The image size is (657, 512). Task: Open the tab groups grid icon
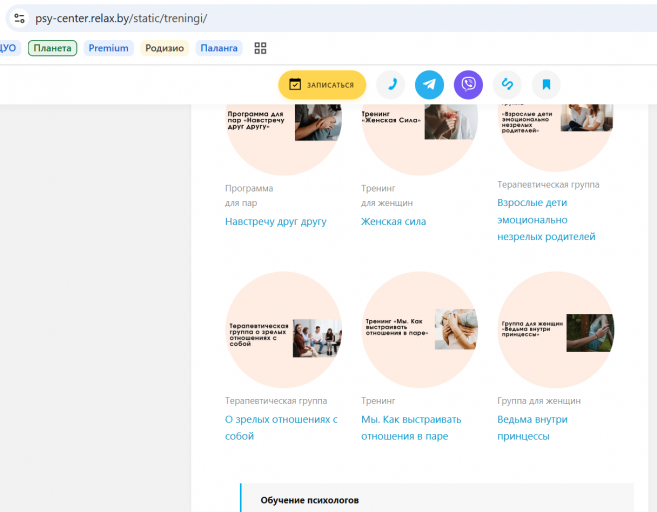[260, 48]
